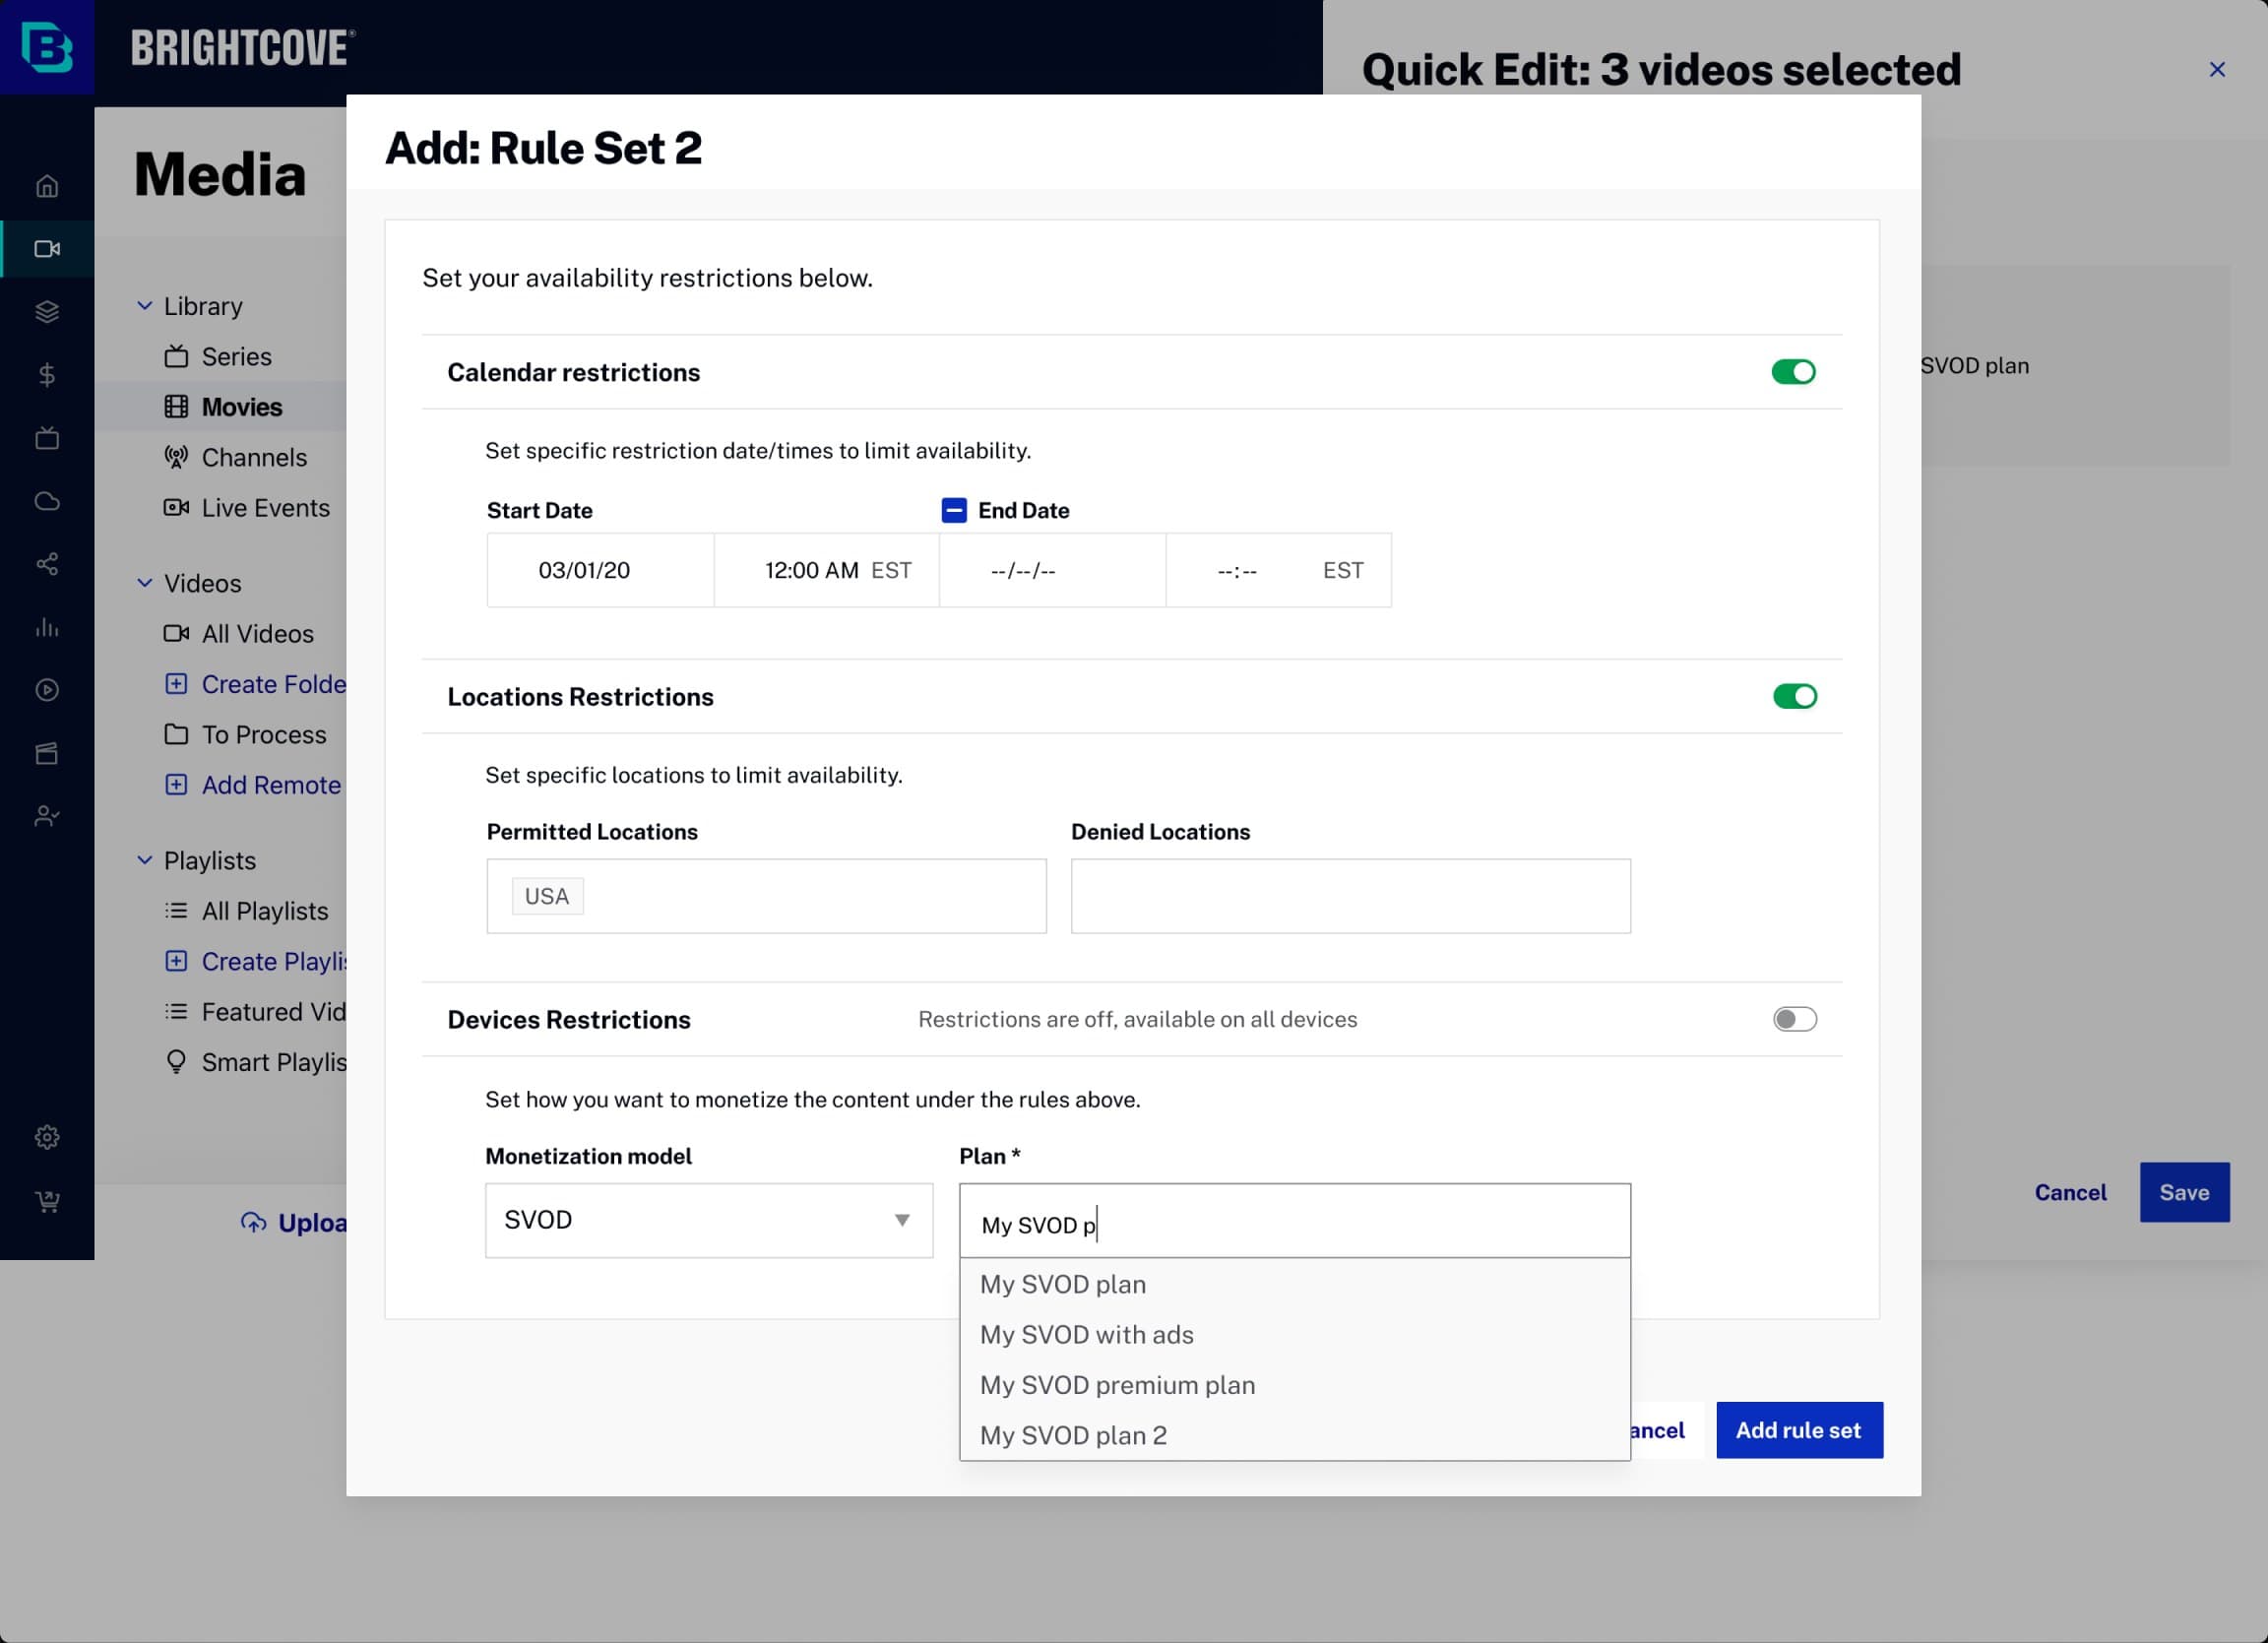Open the gallery window icon in sidebar
Image resolution: width=2268 pixels, height=1643 pixels.
pos(47,753)
